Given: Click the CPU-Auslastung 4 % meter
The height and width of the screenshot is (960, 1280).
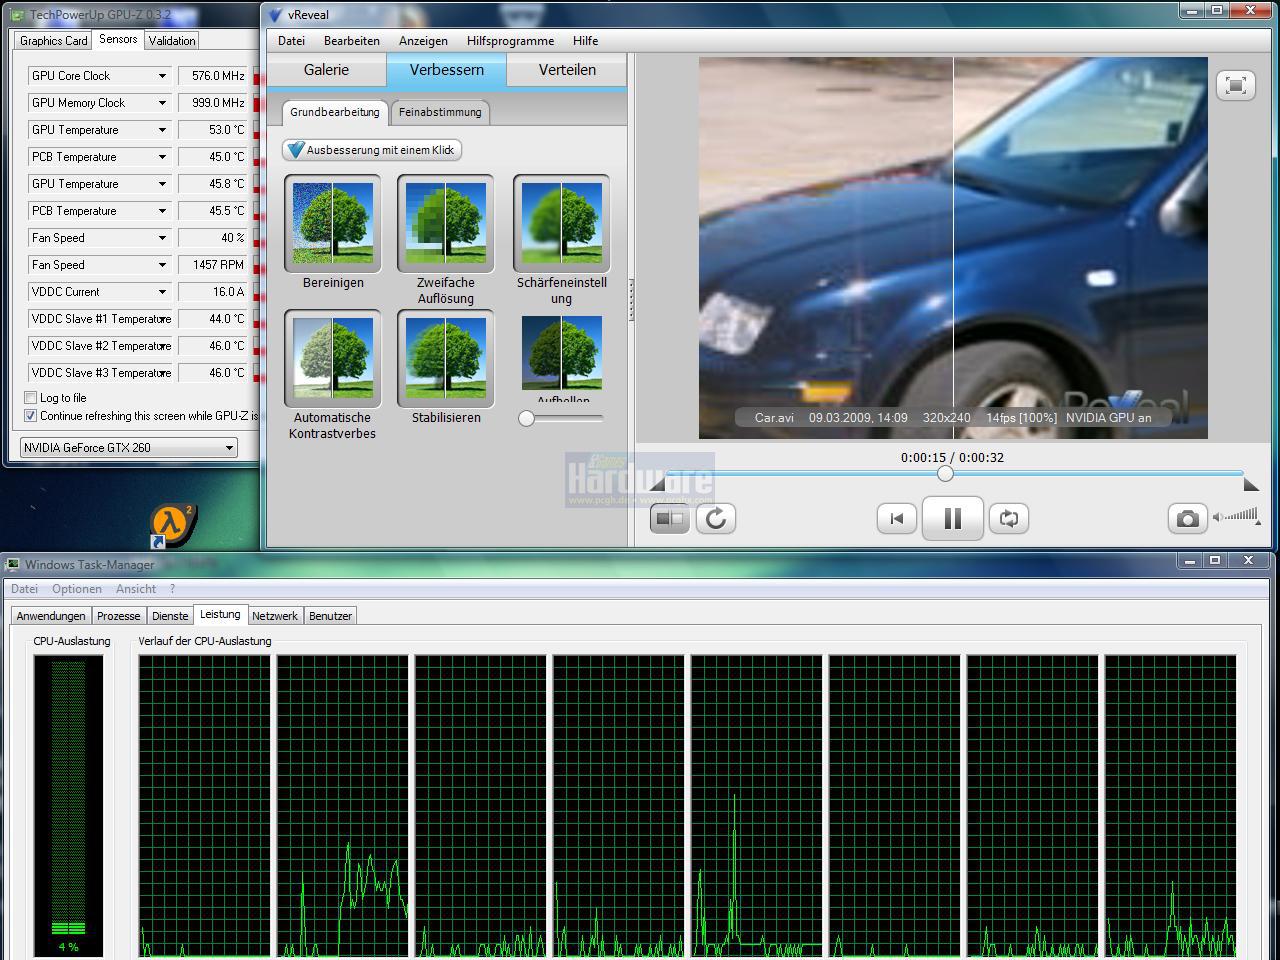Looking at the screenshot, I should click(68, 806).
